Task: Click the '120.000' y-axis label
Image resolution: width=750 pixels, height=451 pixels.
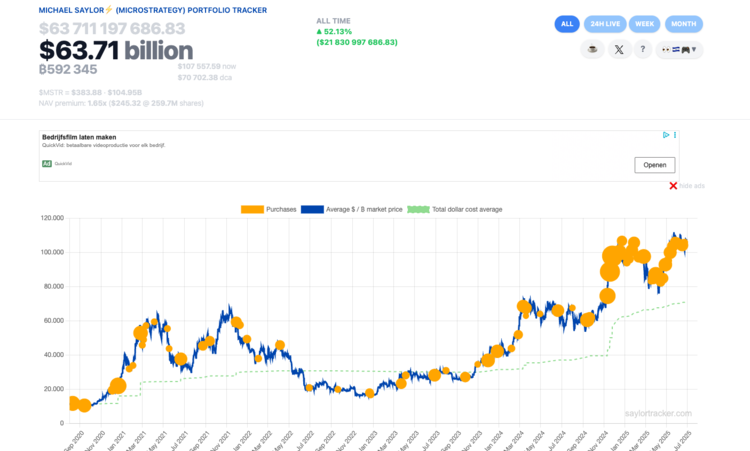Action: click(x=52, y=218)
